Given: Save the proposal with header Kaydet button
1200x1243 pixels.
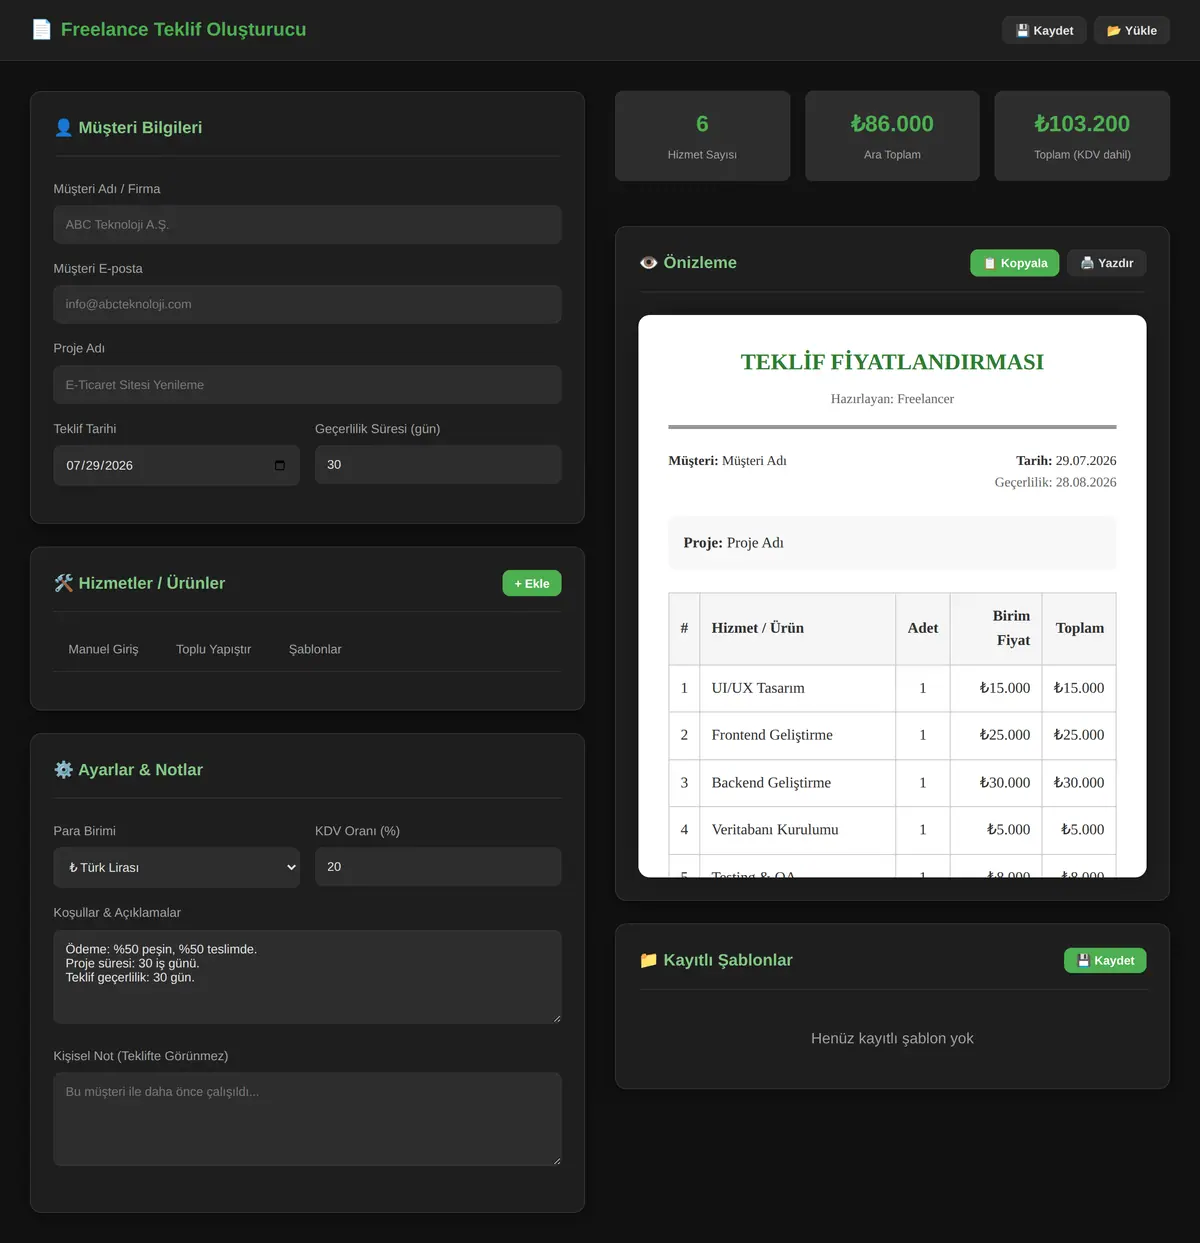Looking at the screenshot, I should point(1044,30).
